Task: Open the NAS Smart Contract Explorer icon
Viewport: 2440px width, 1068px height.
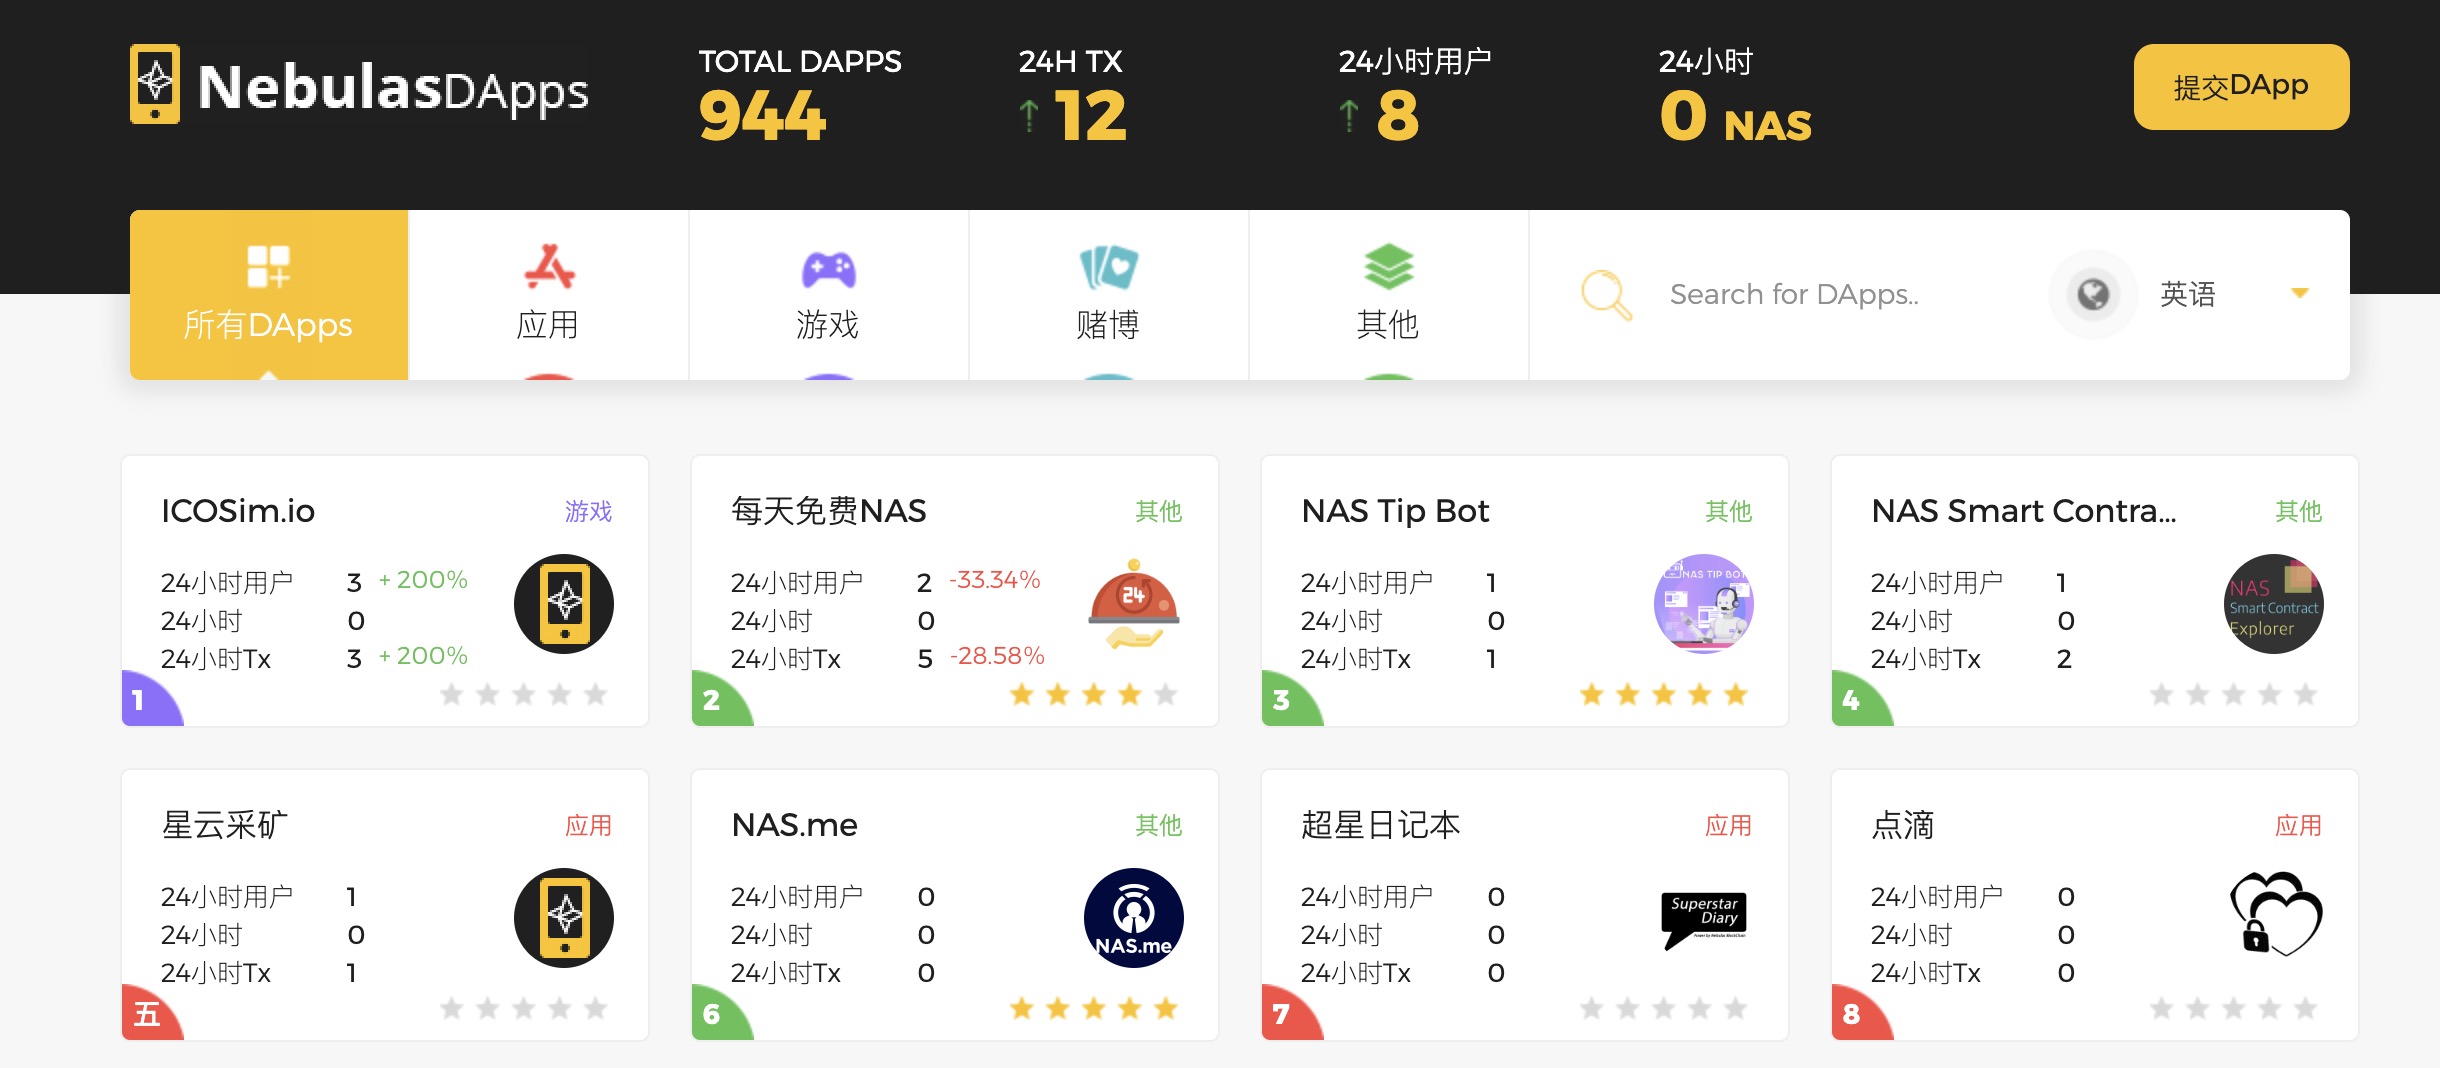Action: click(2274, 604)
